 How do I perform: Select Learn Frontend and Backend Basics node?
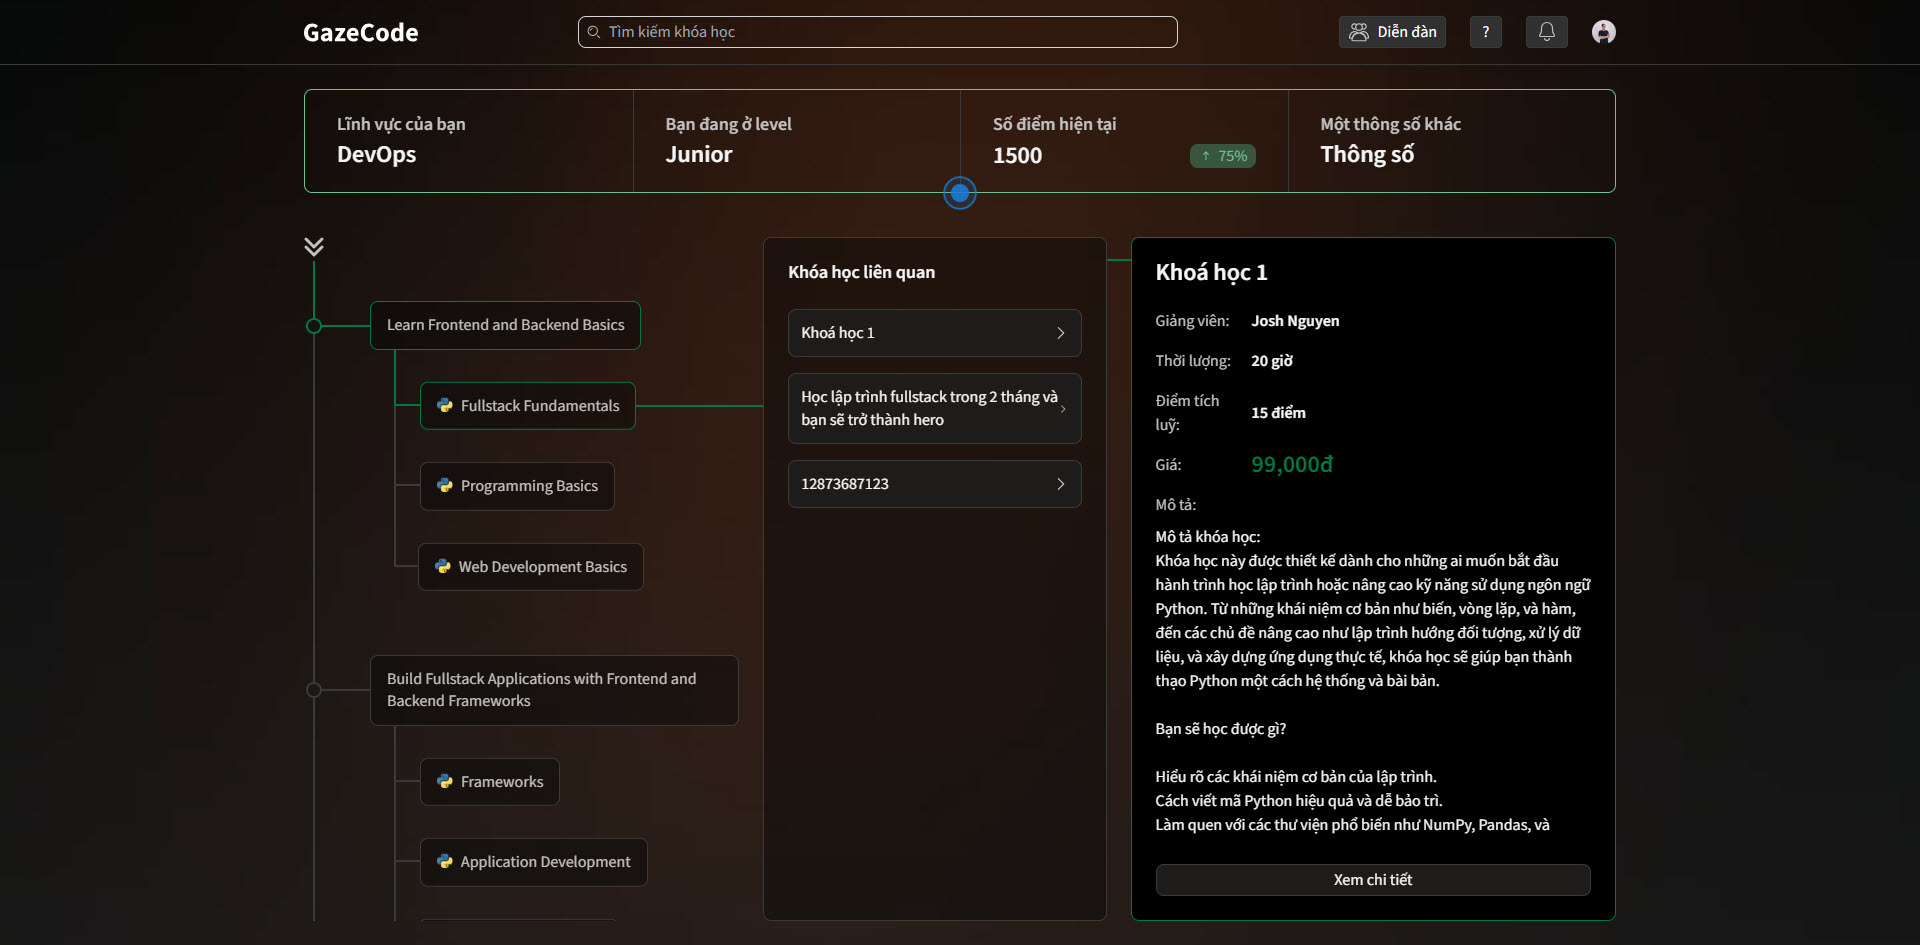pyautogui.click(x=505, y=326)
